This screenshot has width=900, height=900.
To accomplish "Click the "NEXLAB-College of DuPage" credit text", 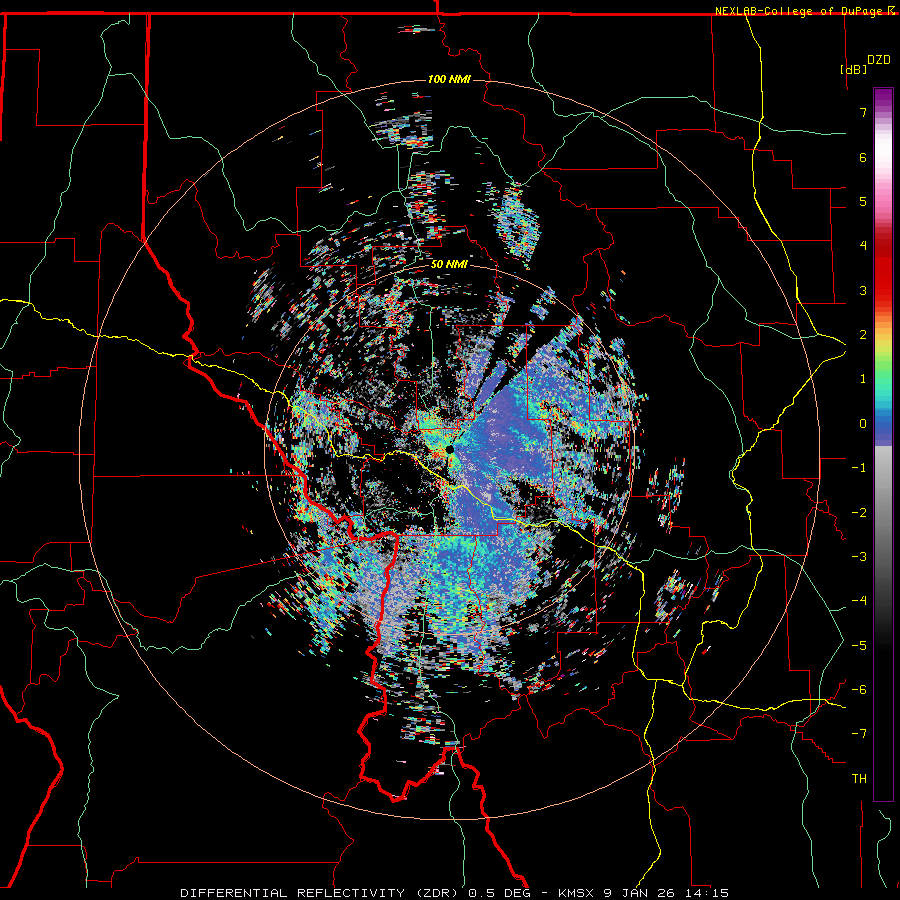I will [801, 11].
